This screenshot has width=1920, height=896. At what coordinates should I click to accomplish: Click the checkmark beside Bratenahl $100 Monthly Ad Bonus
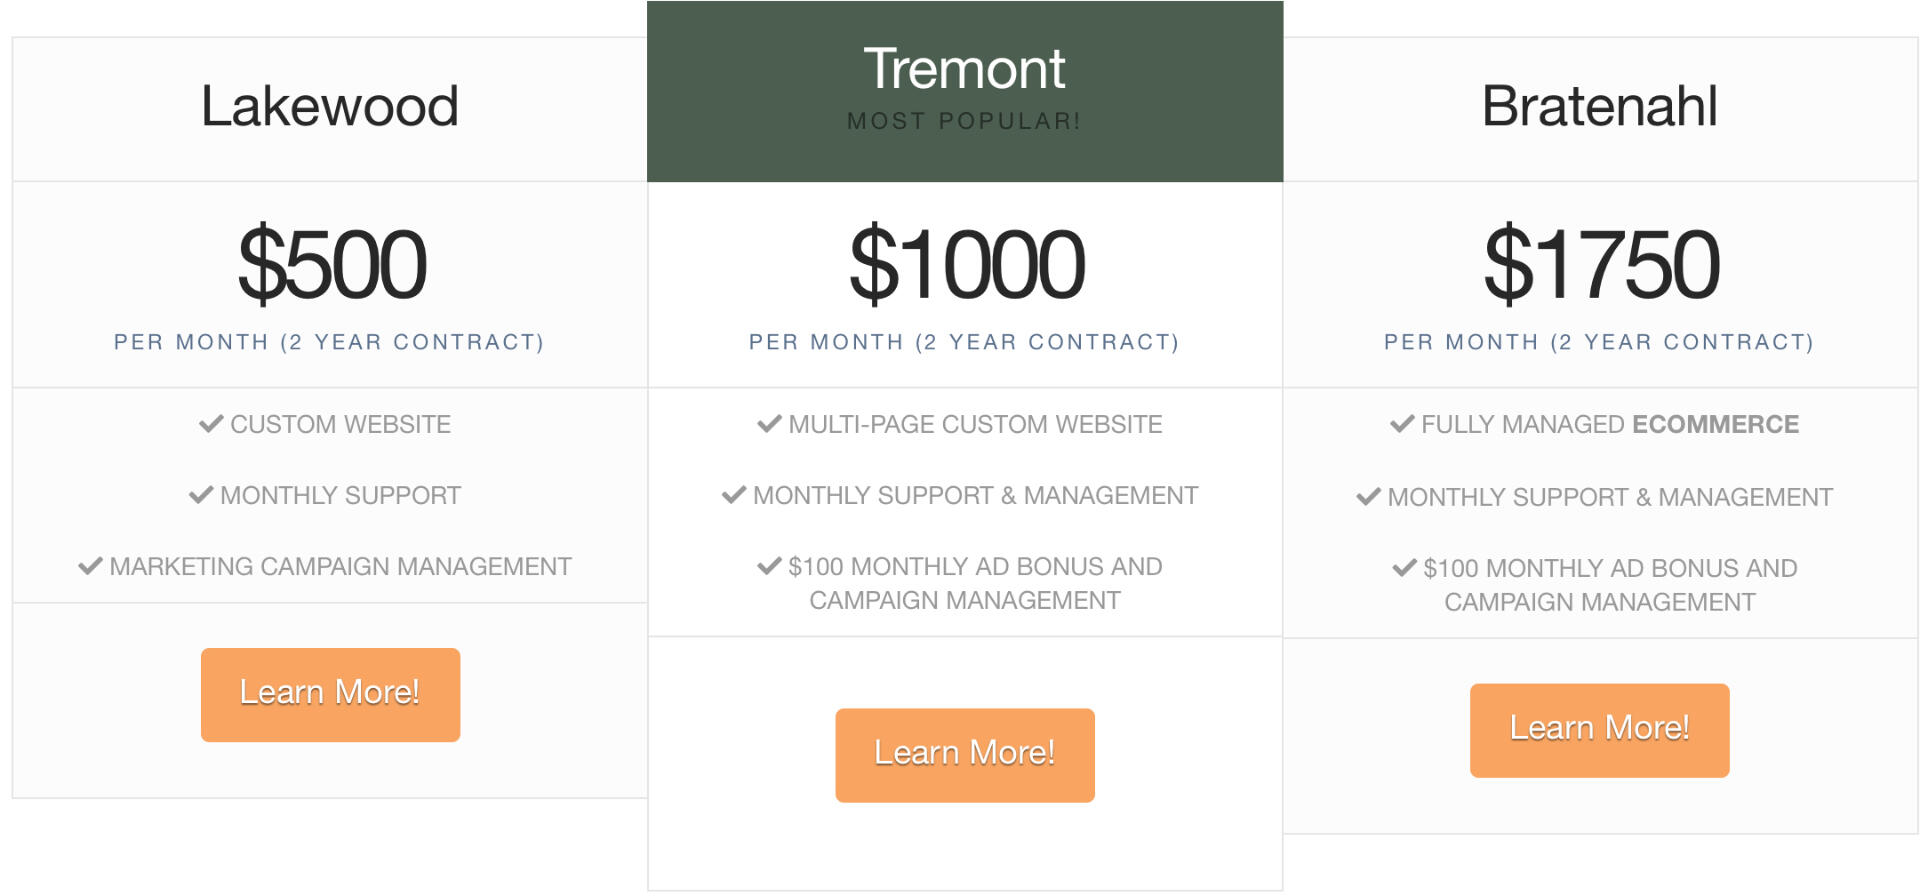(1404, 568)
